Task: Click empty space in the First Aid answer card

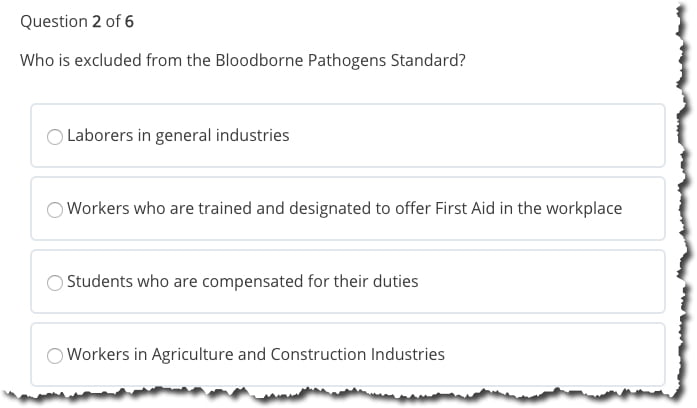Action: pyautogui.click(x=642, y=208)
